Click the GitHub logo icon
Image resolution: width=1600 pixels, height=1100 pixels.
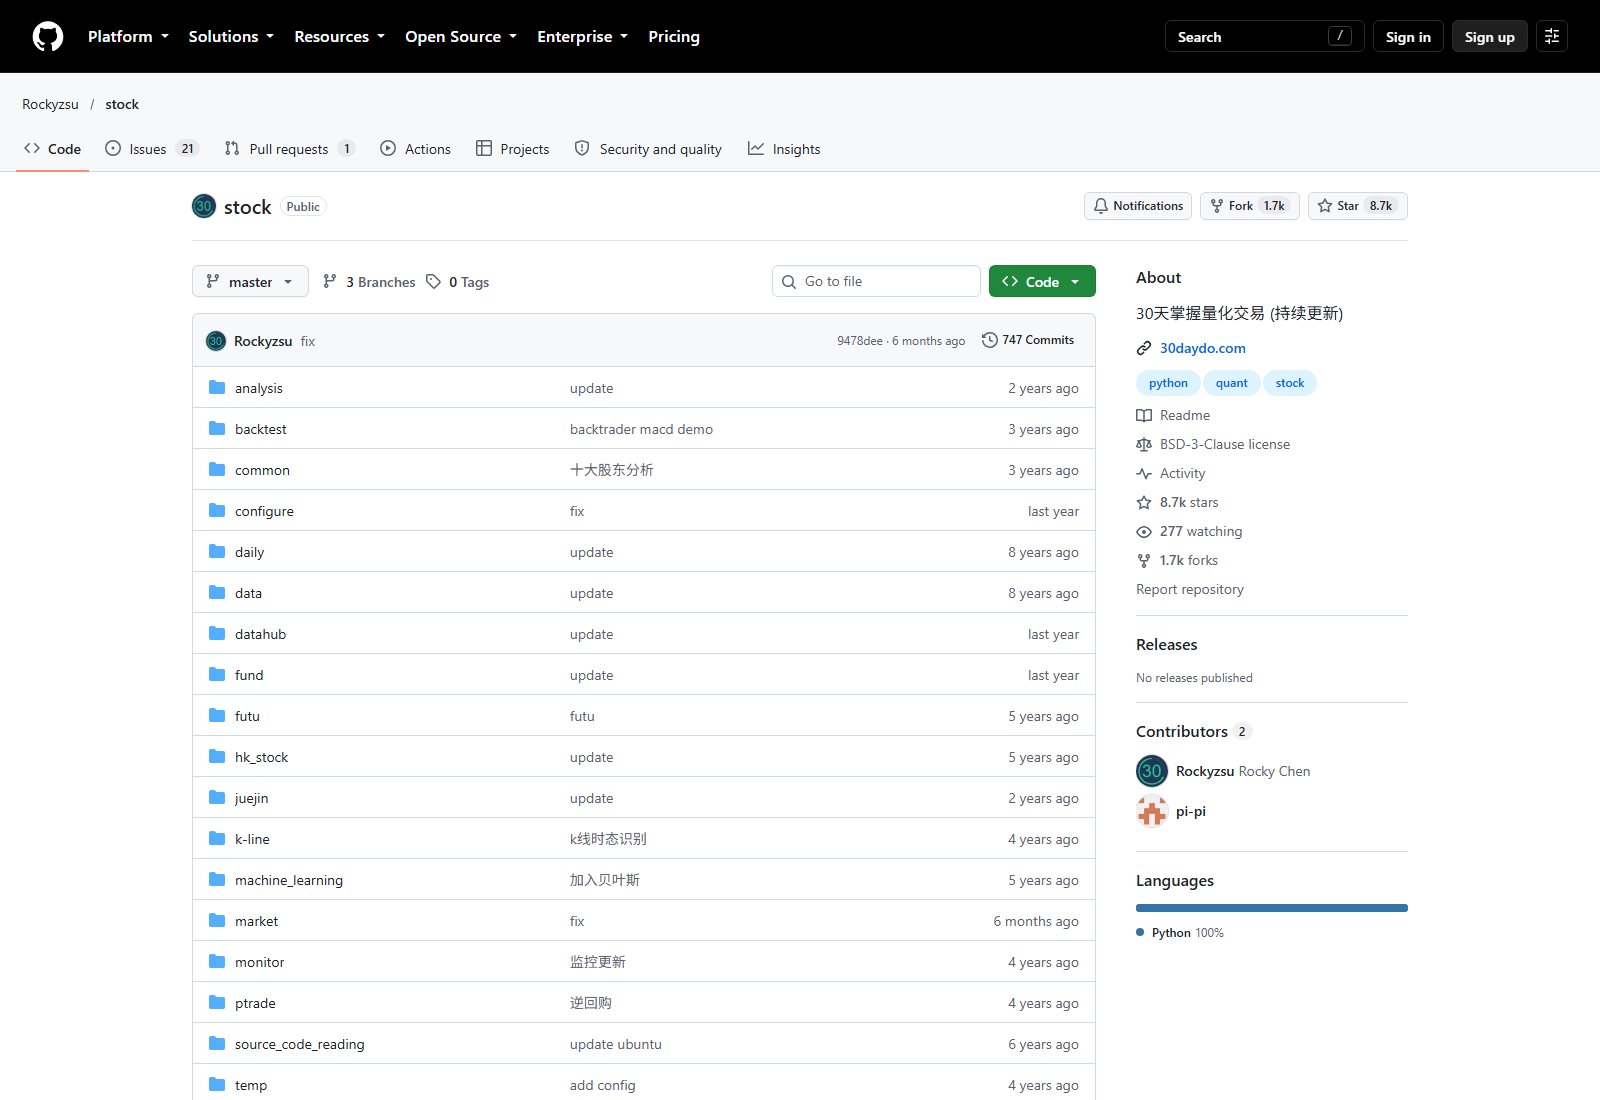point(48,37)
